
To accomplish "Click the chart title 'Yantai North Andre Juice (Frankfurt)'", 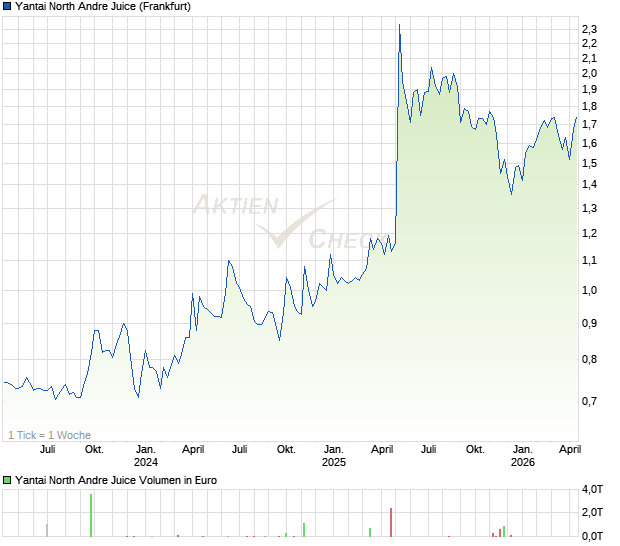I will coord(103,7).
